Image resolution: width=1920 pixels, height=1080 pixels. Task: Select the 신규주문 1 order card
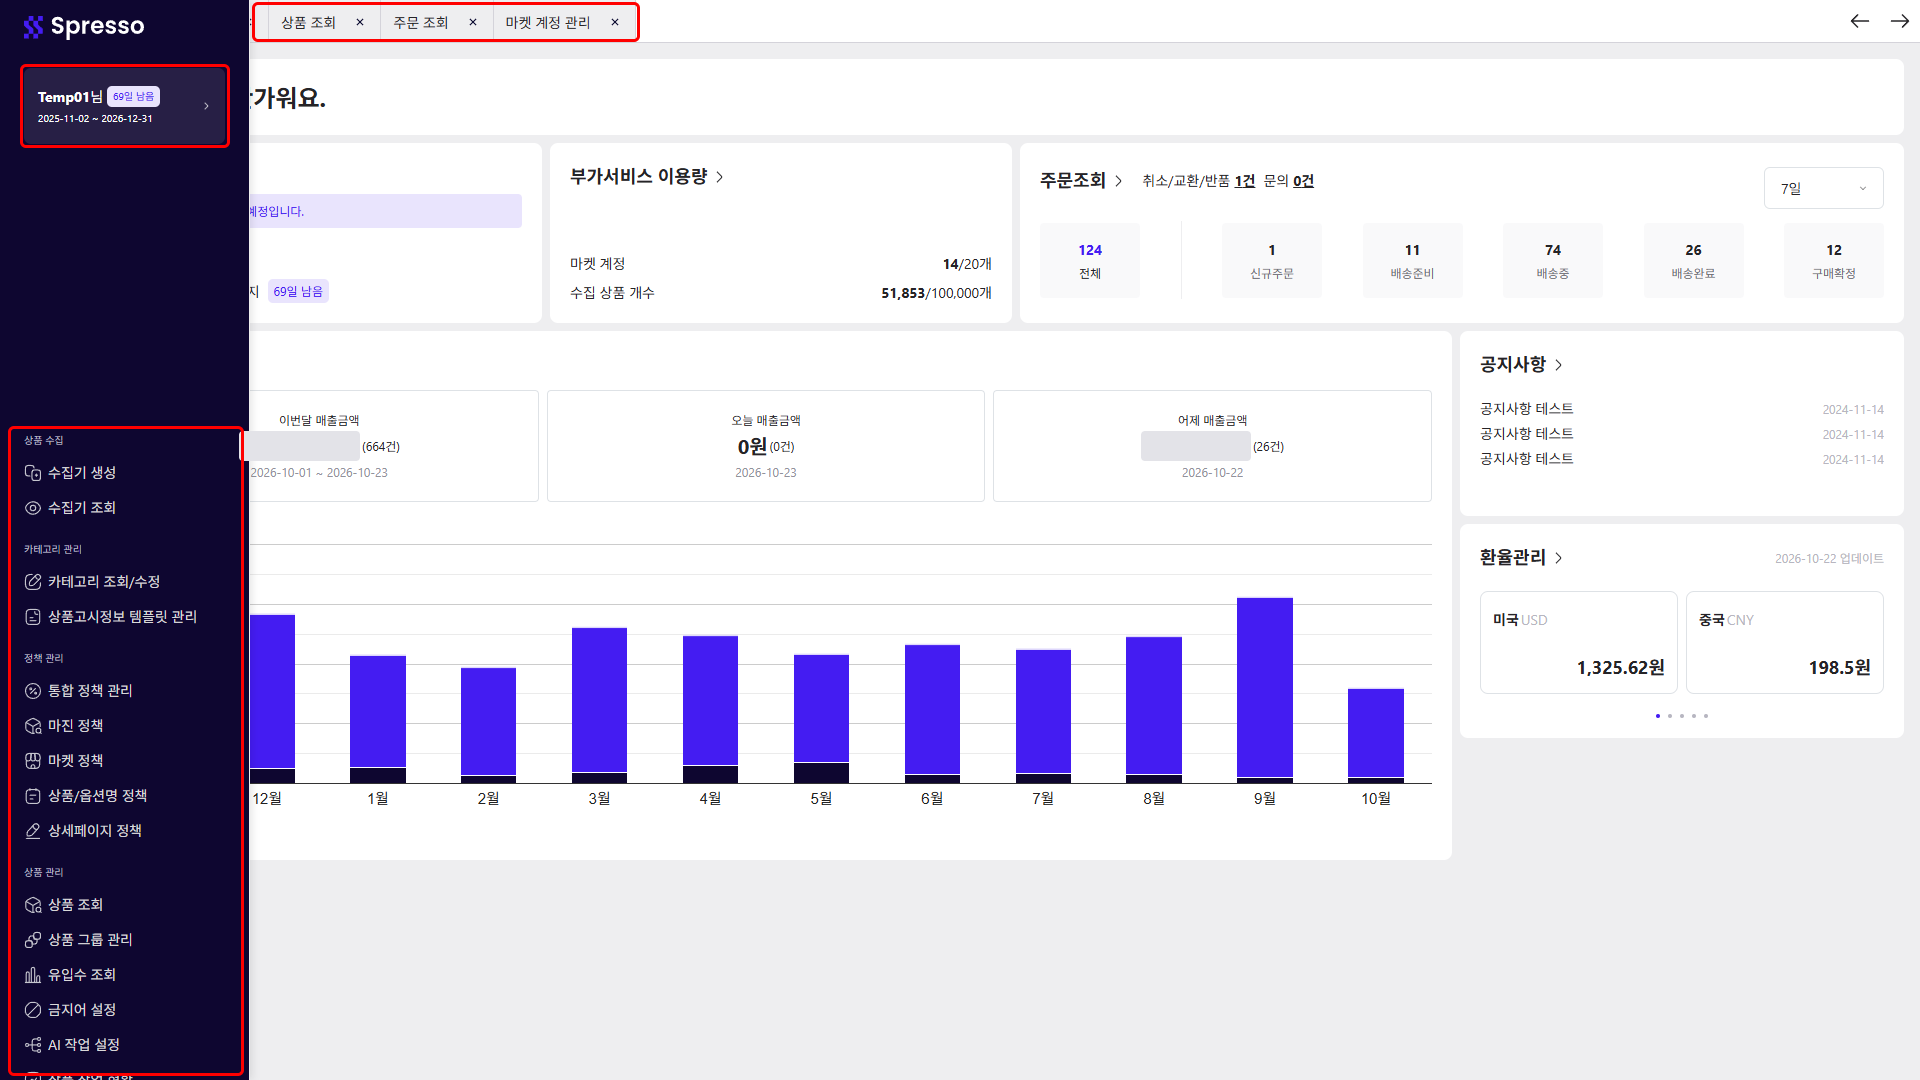click(1272, 261)
